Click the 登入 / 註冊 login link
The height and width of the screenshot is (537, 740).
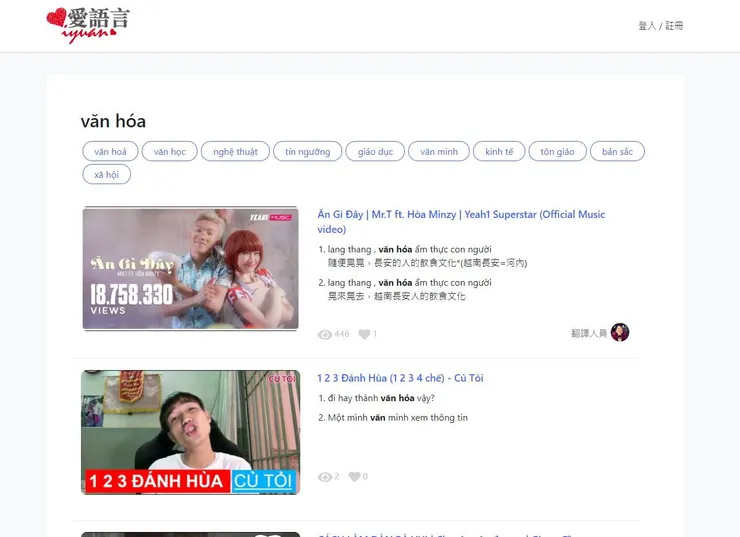tap(660, 25)
